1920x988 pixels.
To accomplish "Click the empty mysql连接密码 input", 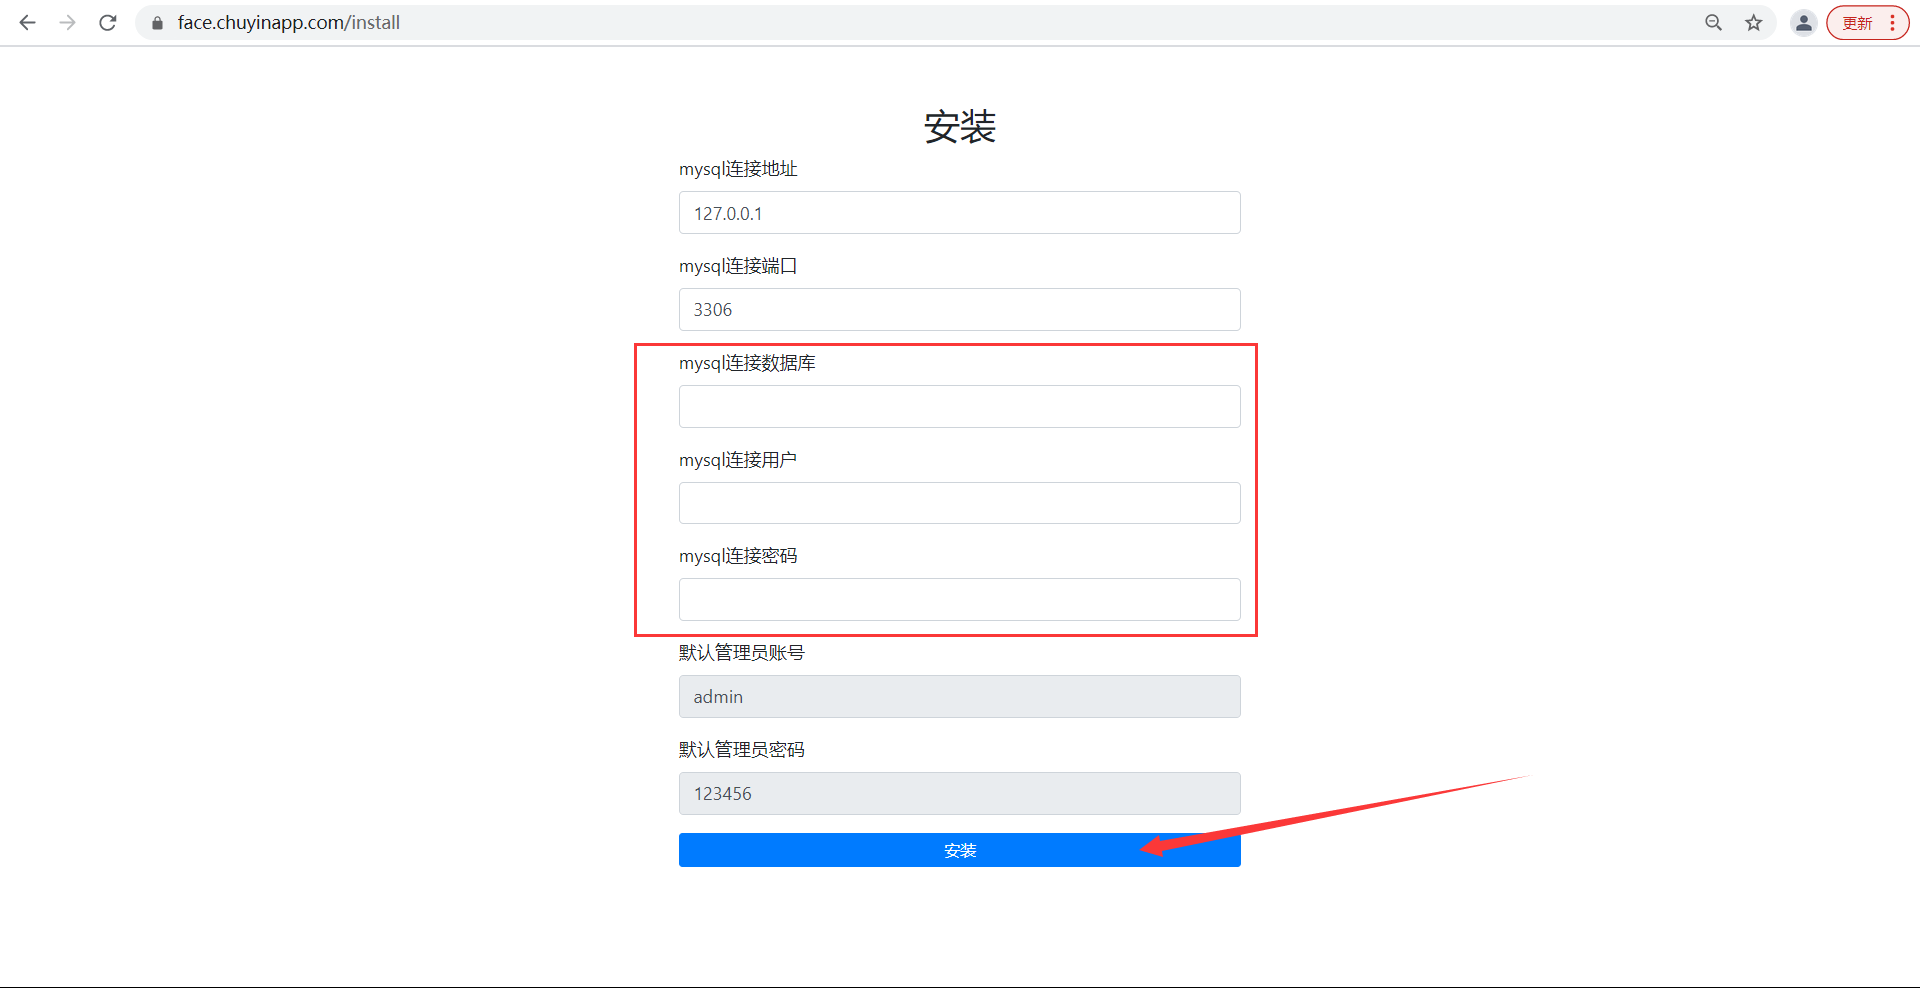I will point(960,600).
